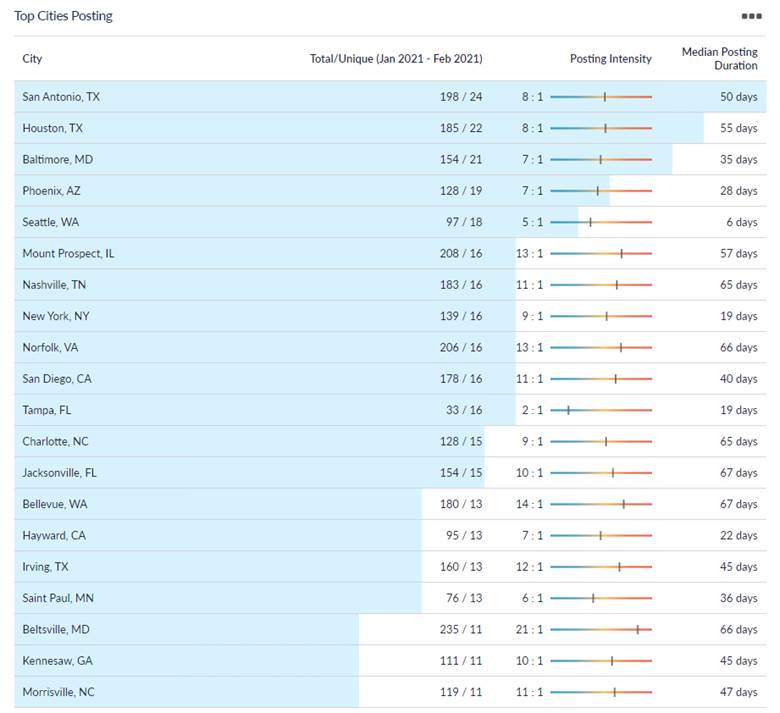The width and height of the screenshot is (780, 713).
Task: Click the 12 : 1 intensity ratio
Action: pyautogui.click(x=529, y=567)
